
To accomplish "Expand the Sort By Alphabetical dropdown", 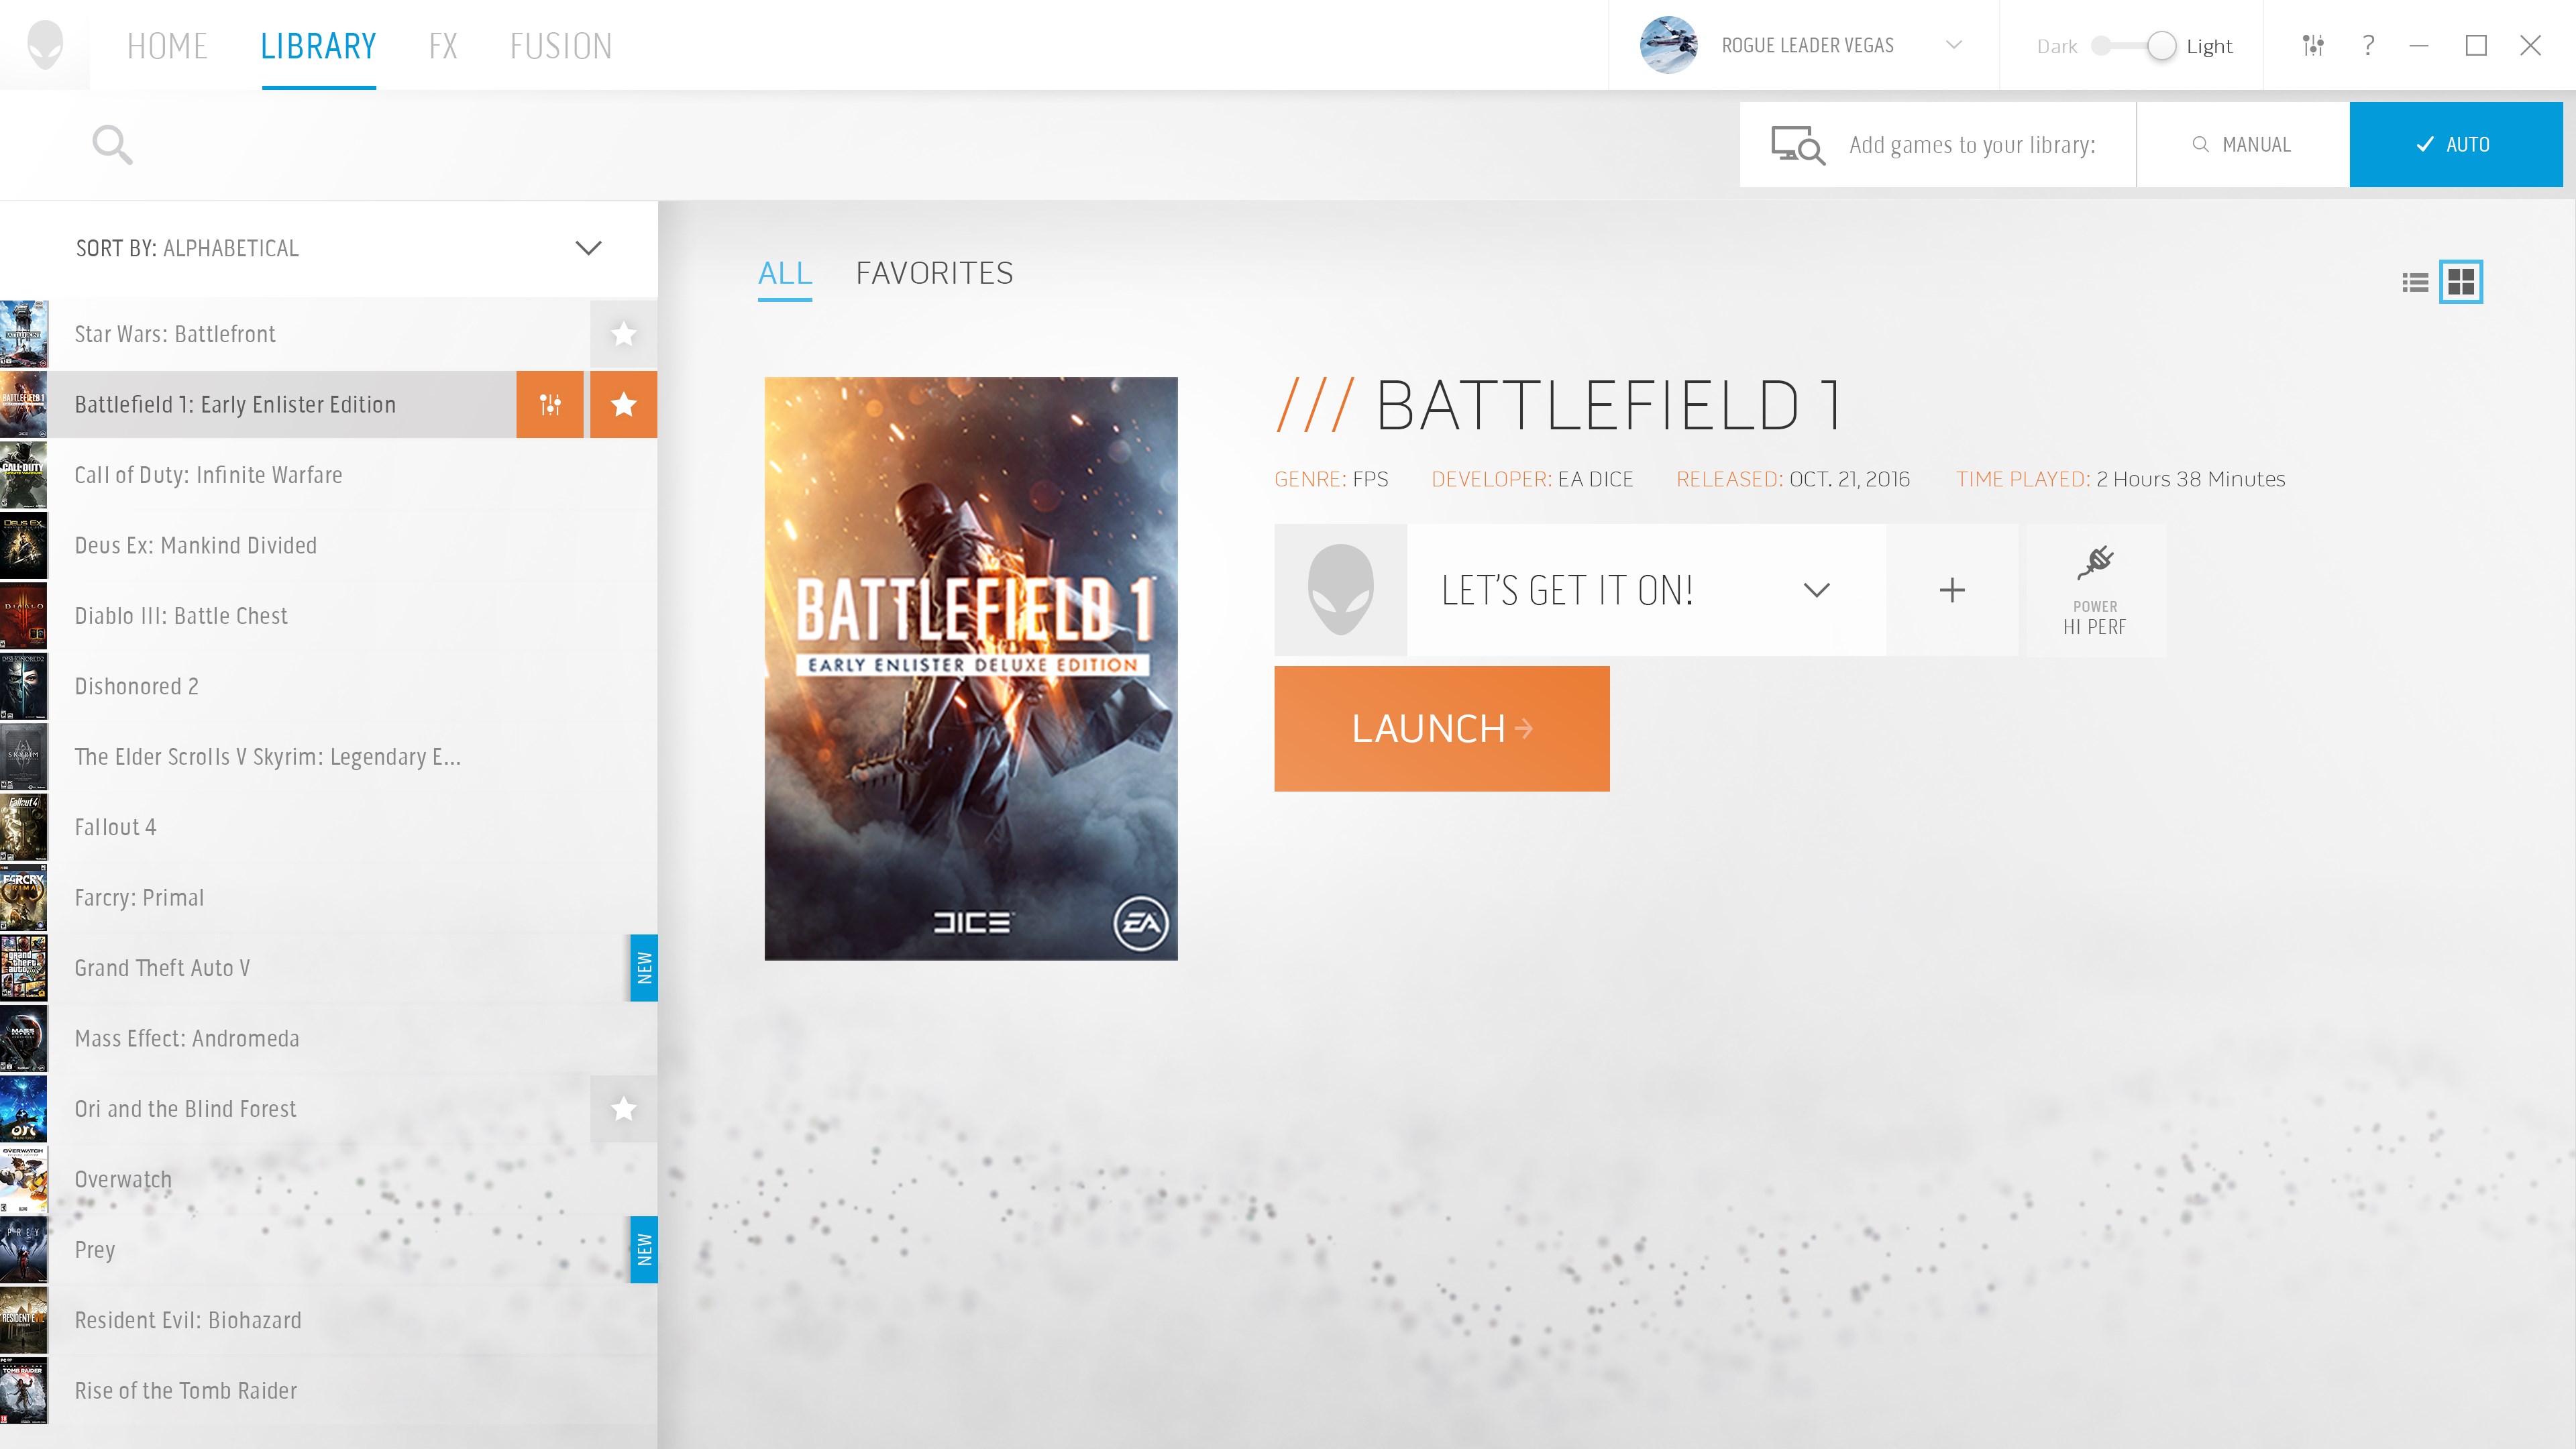I will [588, 248].
